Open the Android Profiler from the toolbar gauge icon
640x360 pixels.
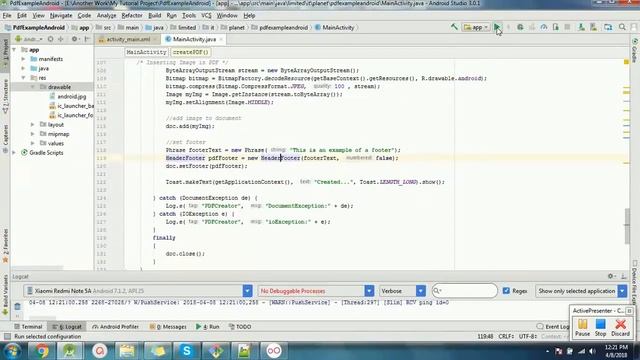(x=544, y=27)
